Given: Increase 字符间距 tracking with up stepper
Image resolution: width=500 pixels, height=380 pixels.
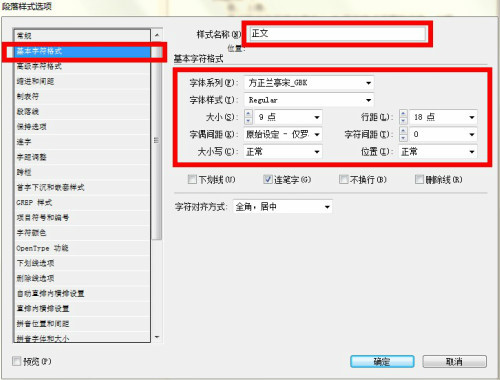Looking at the screenshot, I should (403, 131).
